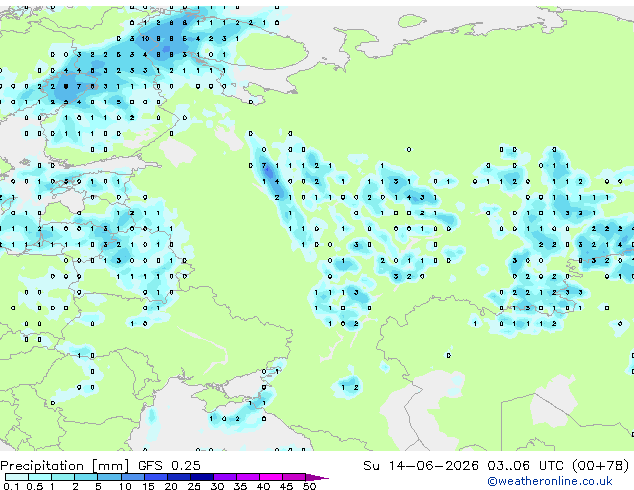Screen dimensions: 634x490
Task: Select the 40–45 mm magenta legend swatch
Action: tap(271, 477)
